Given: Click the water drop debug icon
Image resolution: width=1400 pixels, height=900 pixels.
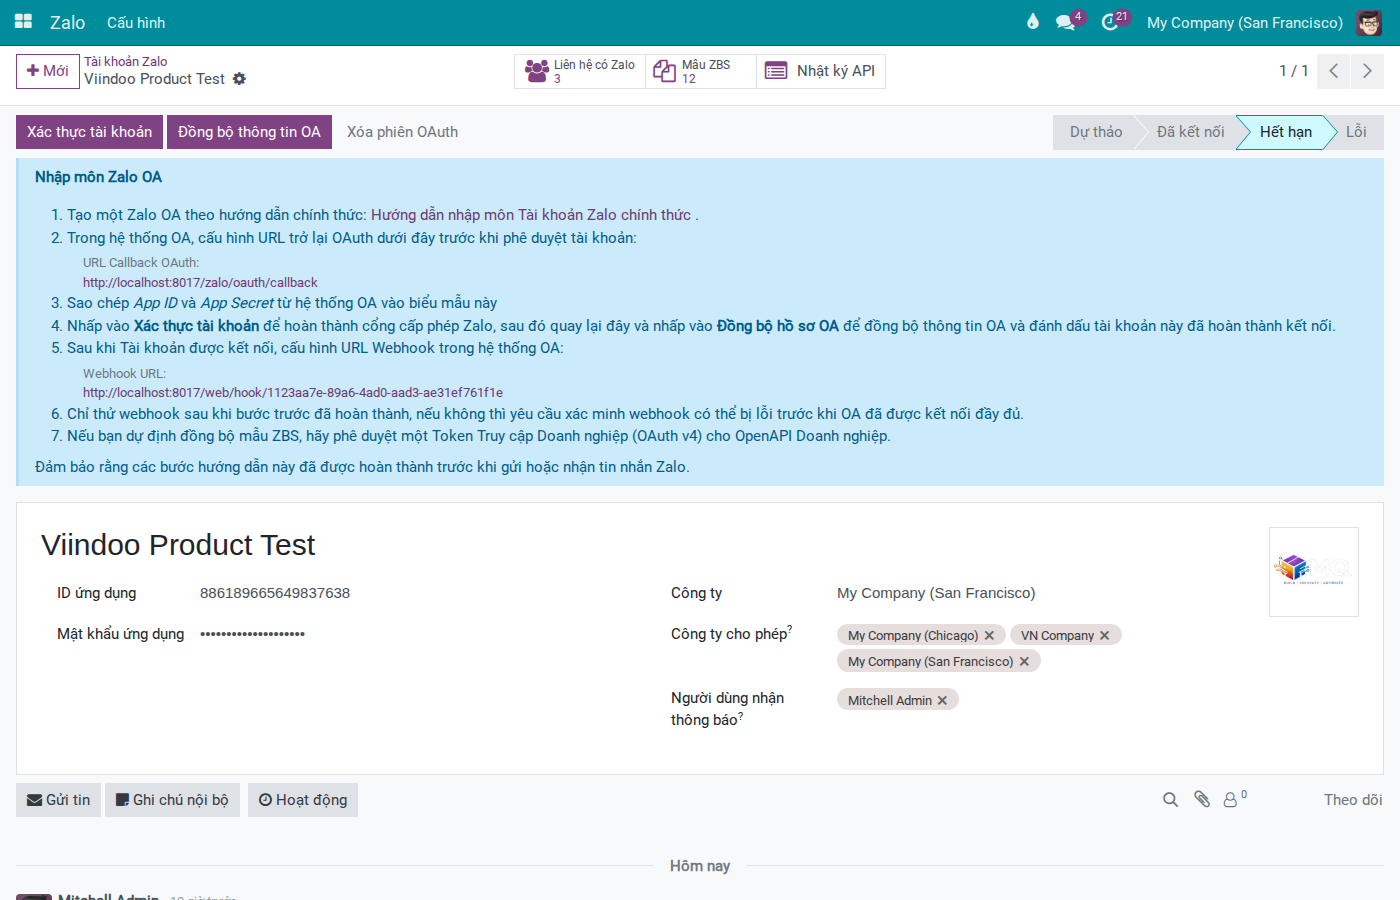Looking at the screenshot, I should 1033,22.
